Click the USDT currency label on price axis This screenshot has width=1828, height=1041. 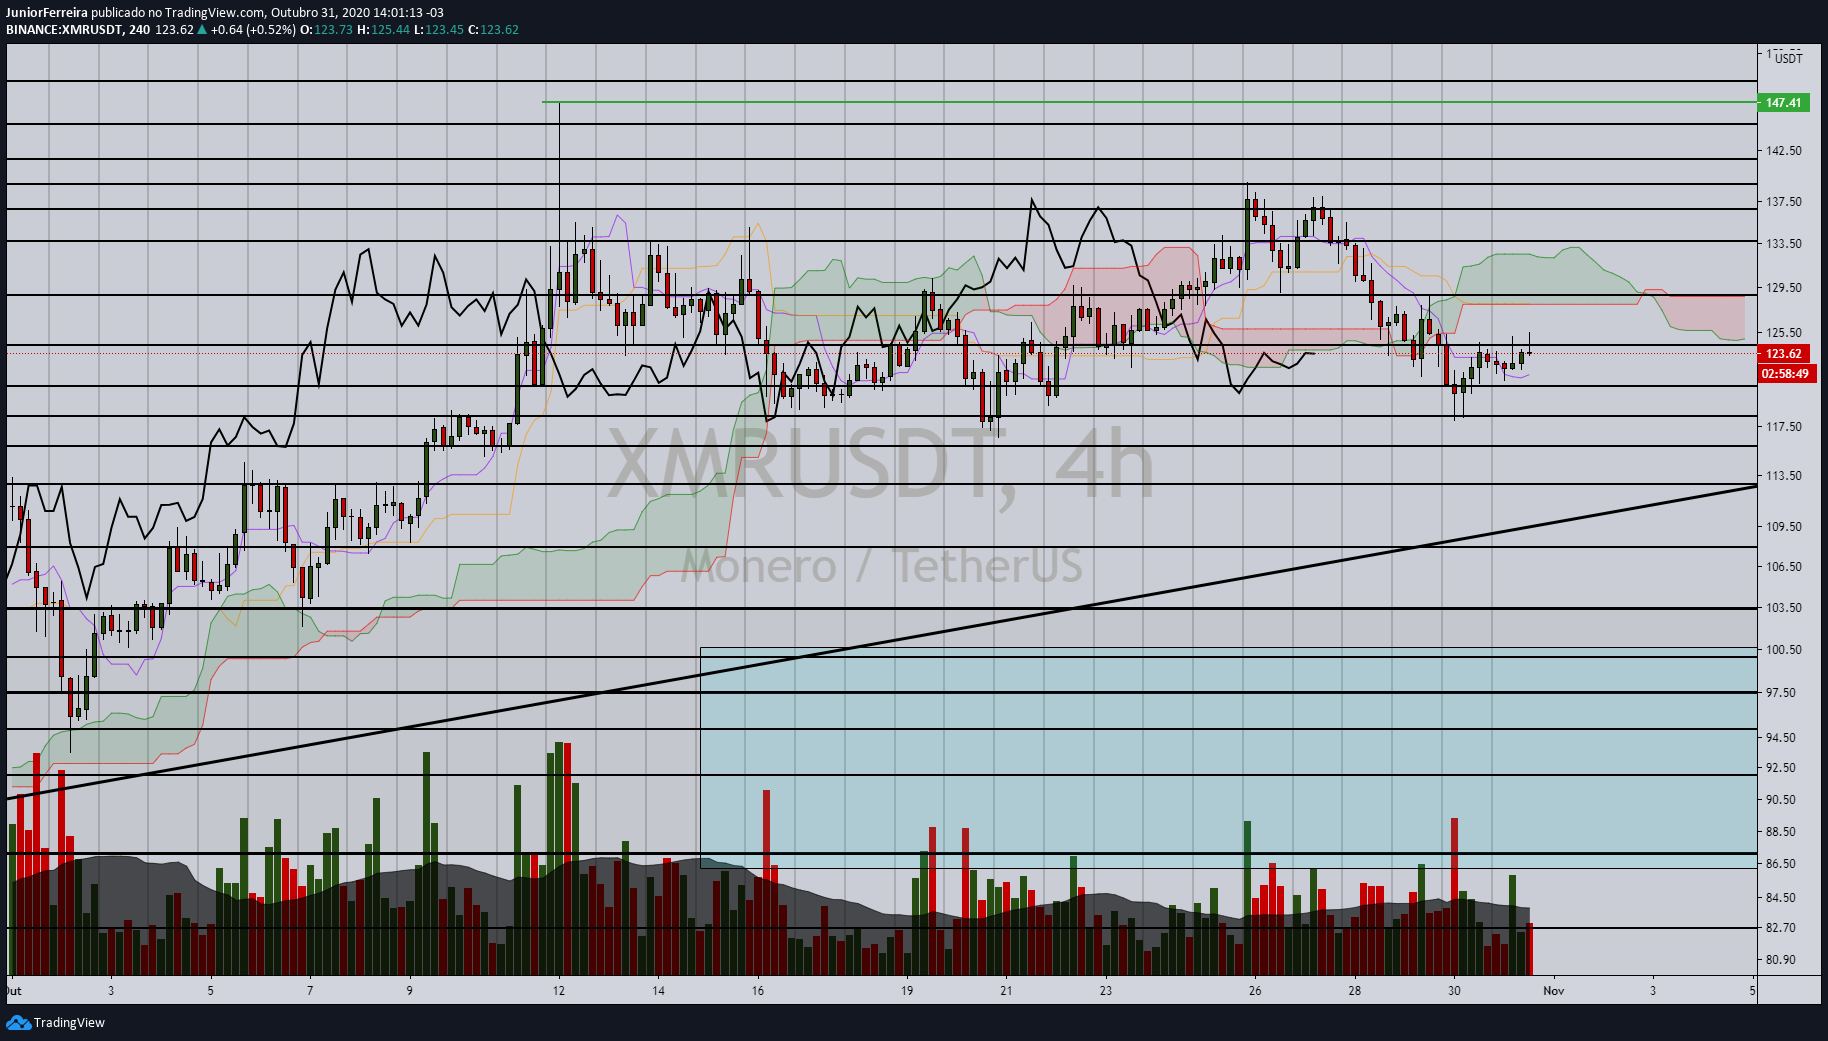1788,59
